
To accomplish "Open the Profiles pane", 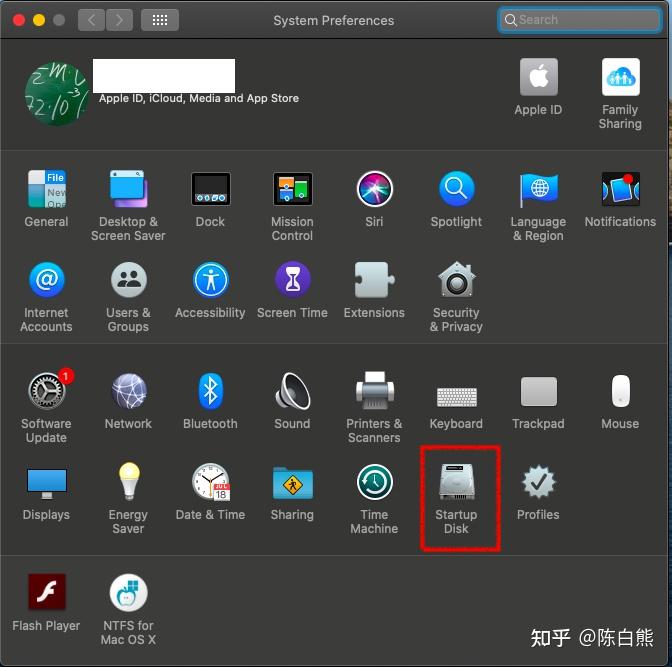I will (x=539, y=482).
